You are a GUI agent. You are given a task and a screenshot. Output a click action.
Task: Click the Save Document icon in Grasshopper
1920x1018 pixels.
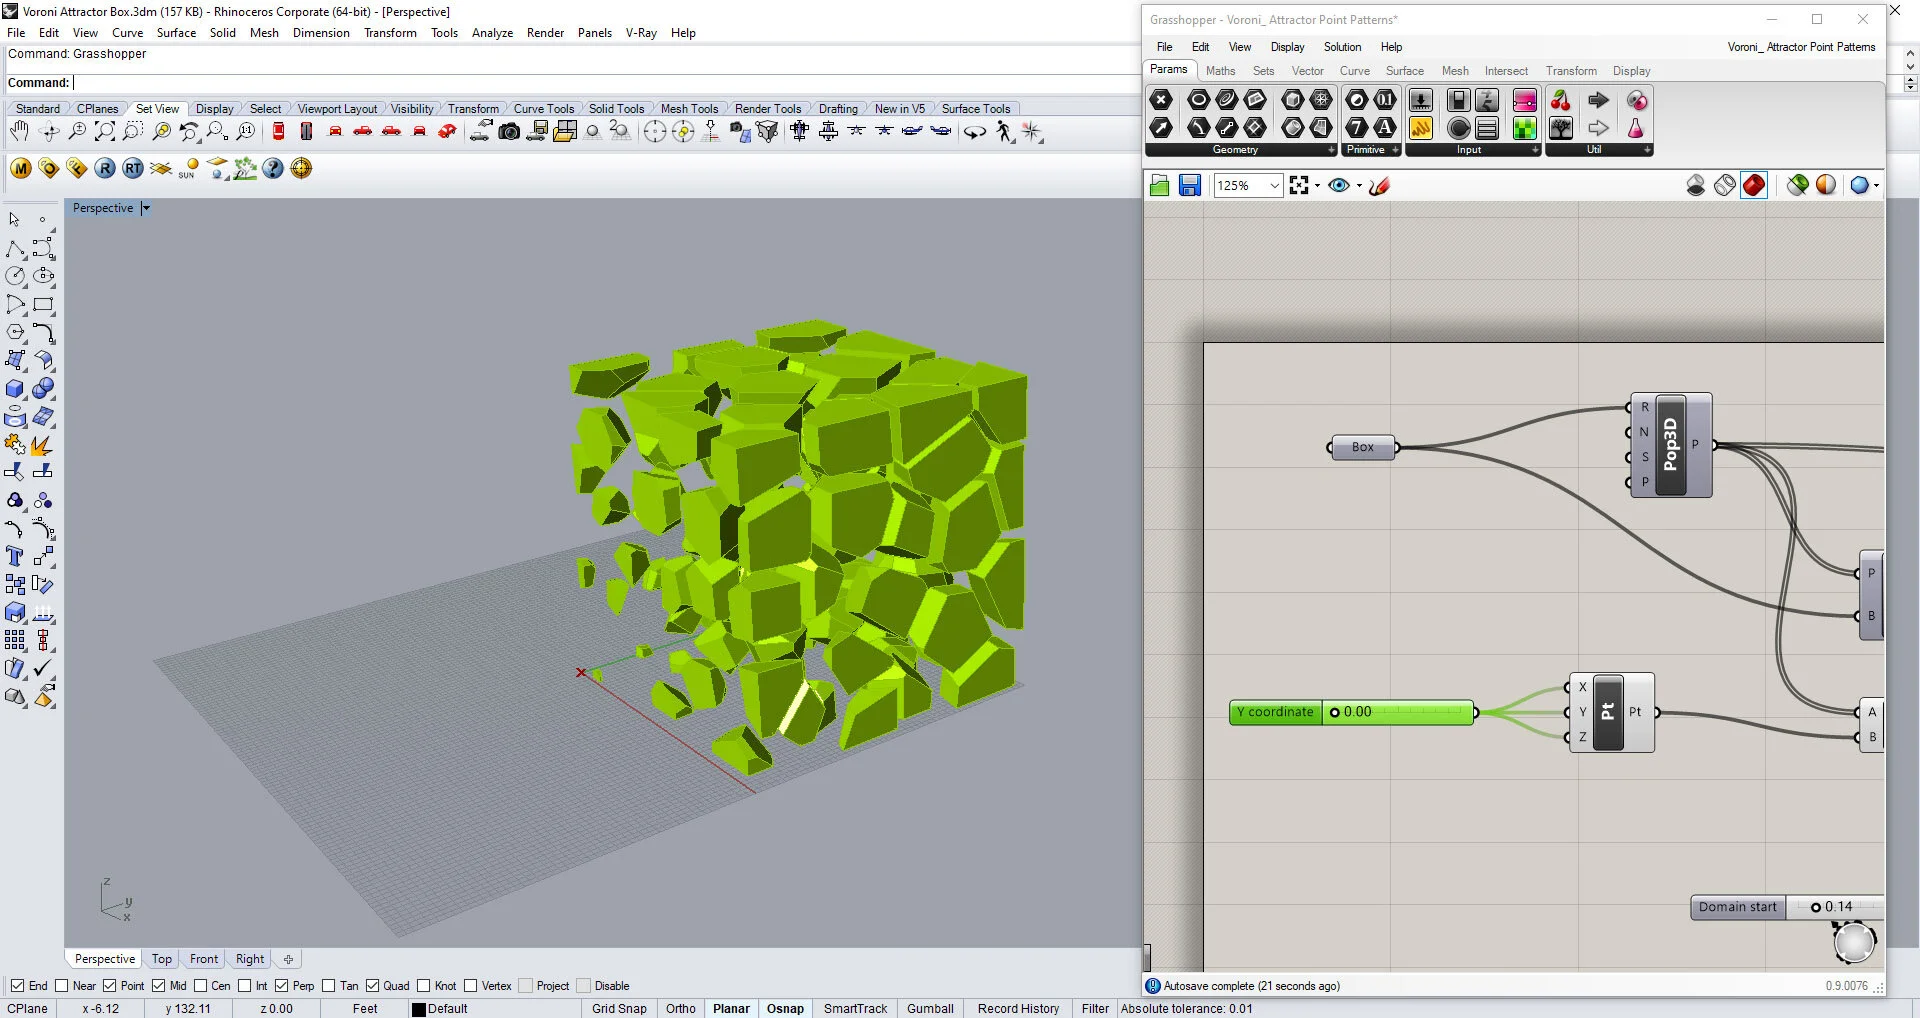tap(1190, 185)
